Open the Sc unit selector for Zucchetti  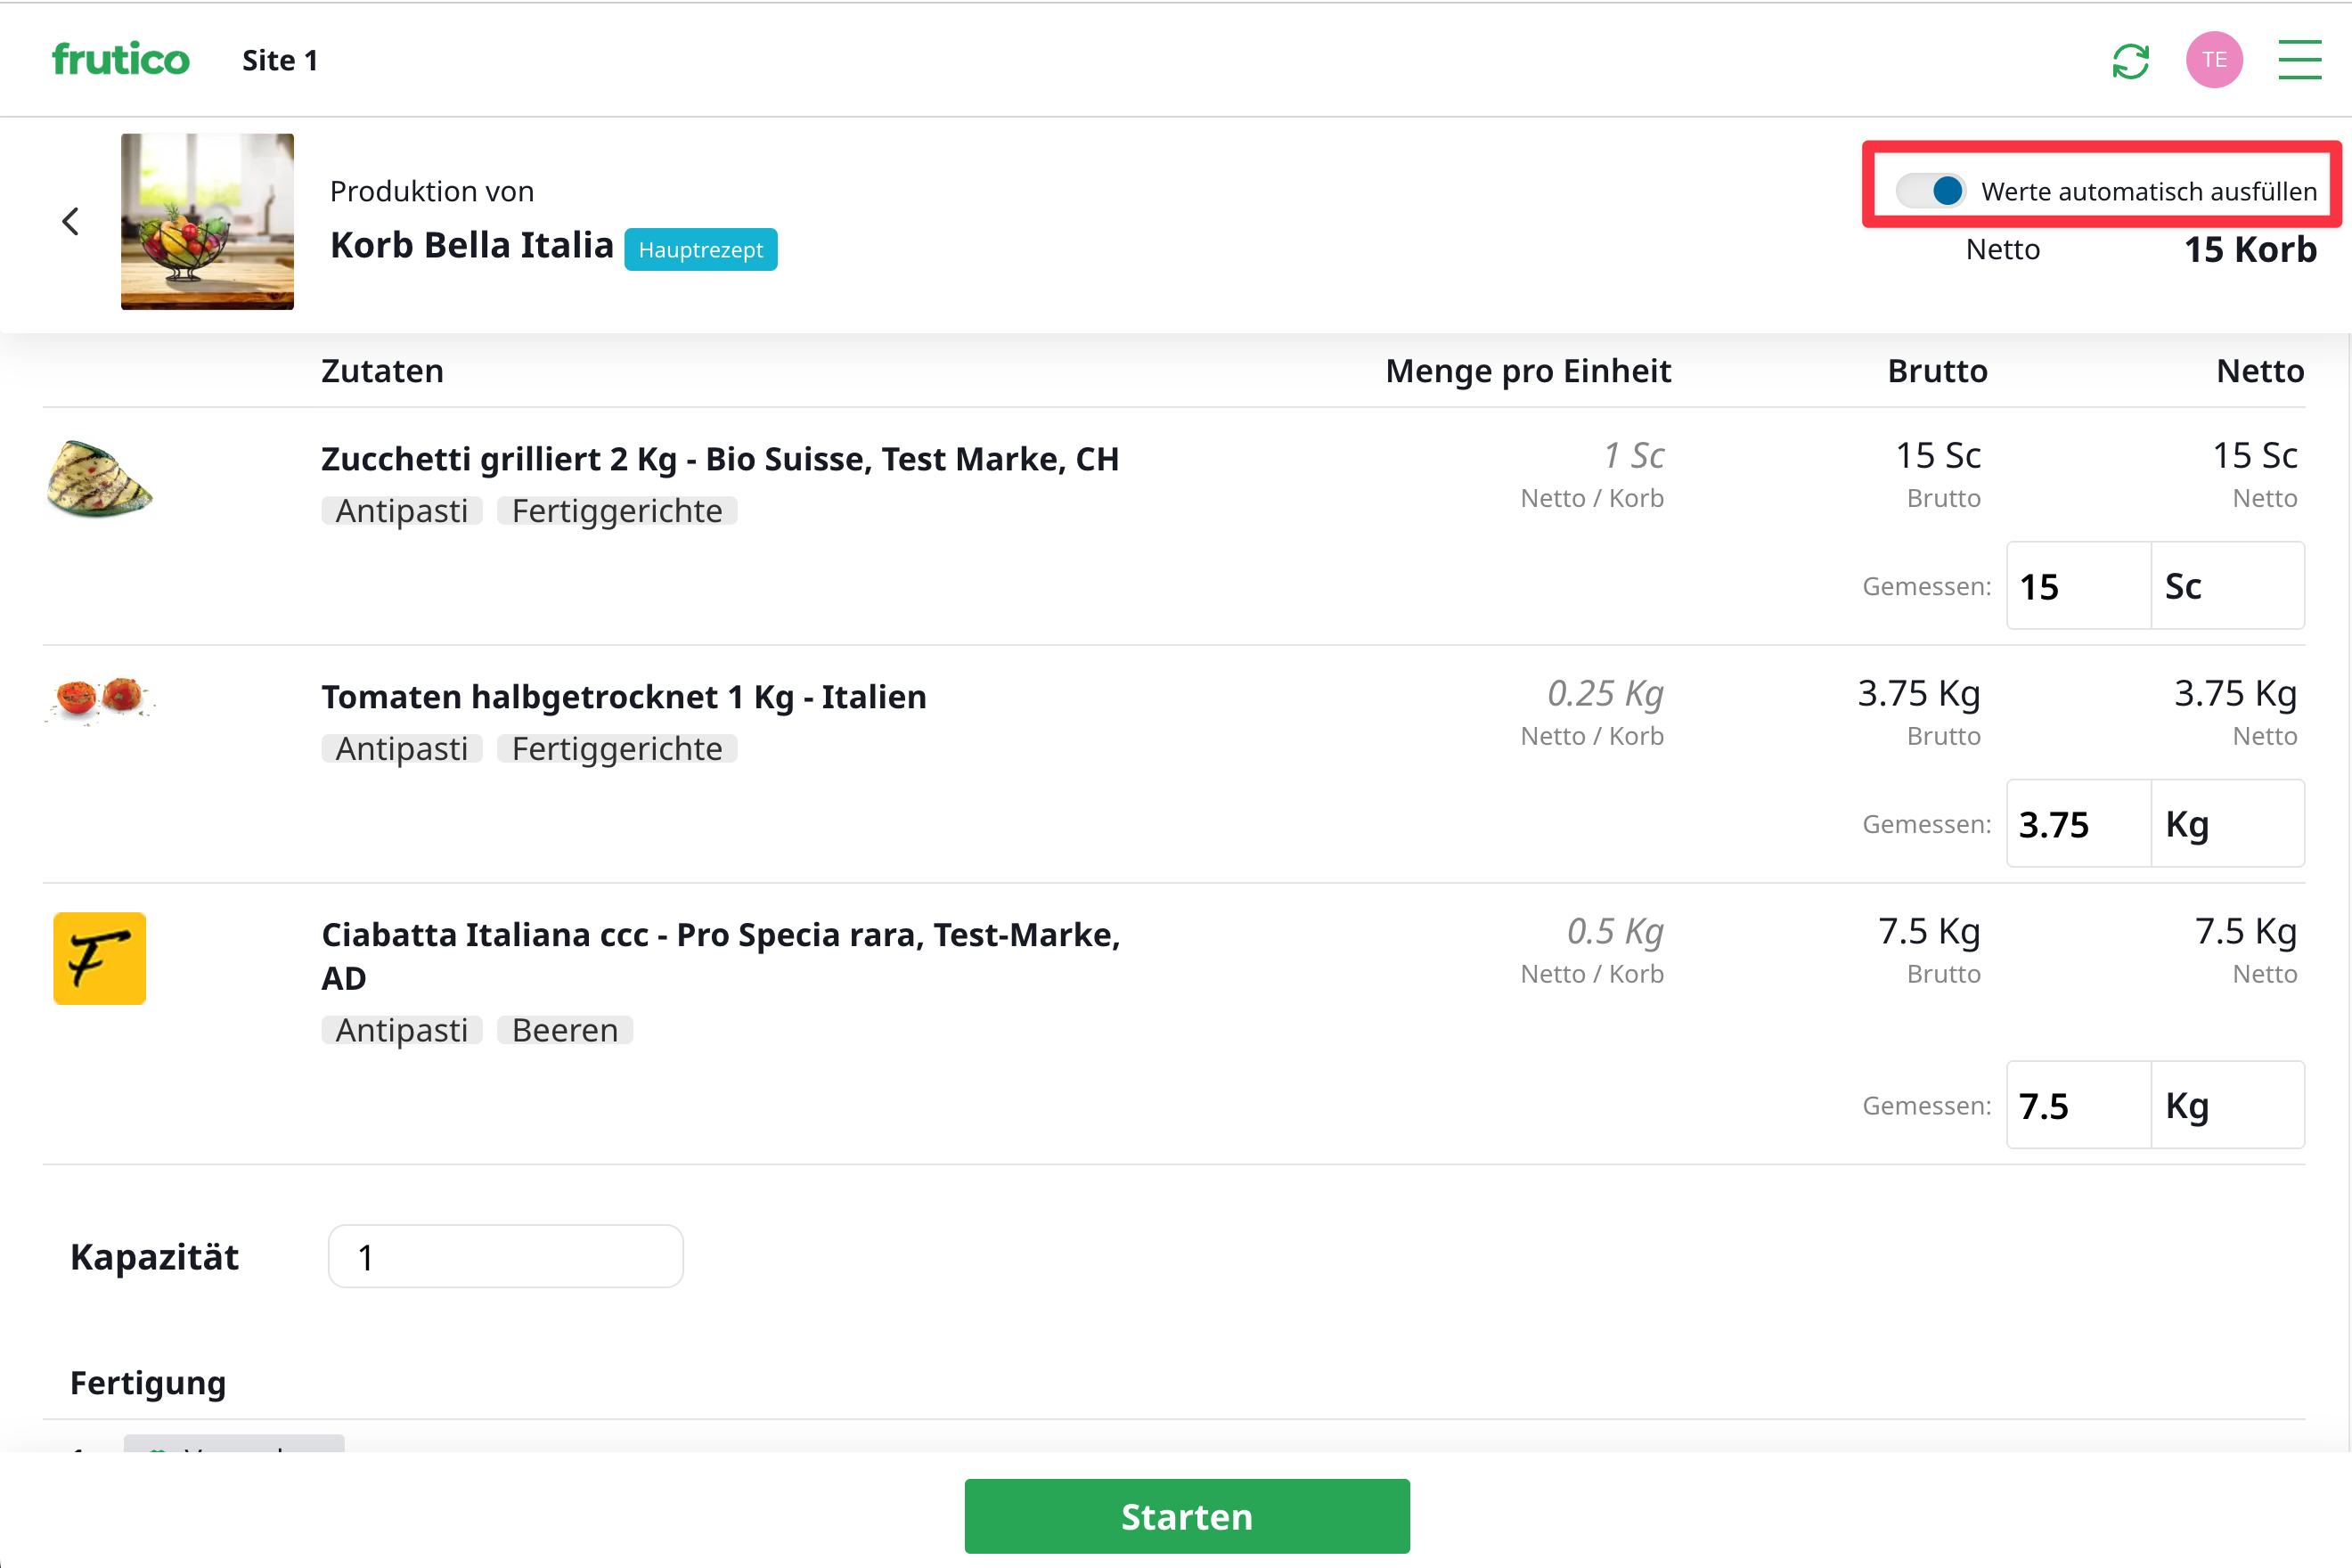[2226, 586]
